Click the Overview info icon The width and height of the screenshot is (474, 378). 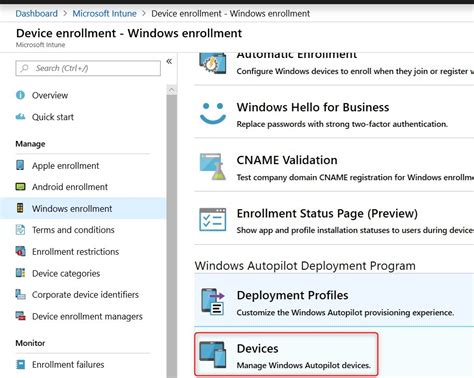click(20, 95)
